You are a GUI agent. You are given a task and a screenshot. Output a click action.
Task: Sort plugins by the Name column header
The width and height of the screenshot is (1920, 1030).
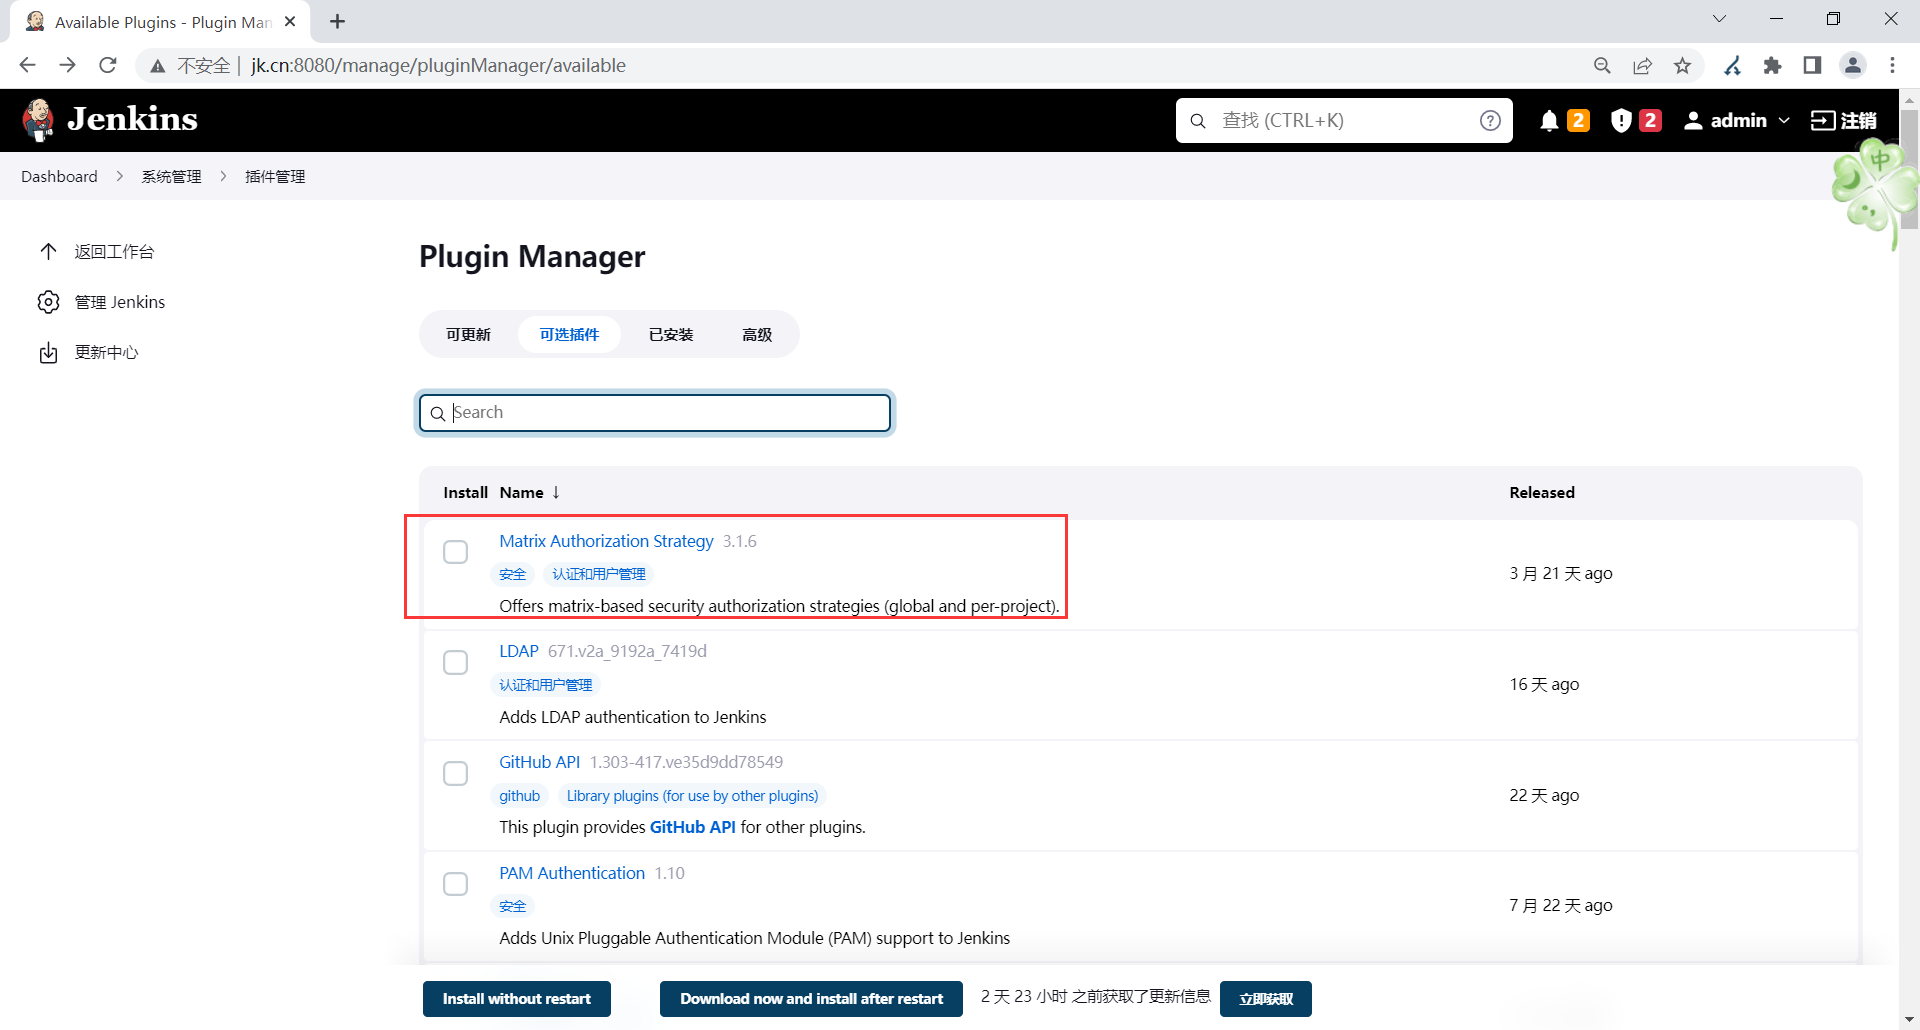click(530, 492)
